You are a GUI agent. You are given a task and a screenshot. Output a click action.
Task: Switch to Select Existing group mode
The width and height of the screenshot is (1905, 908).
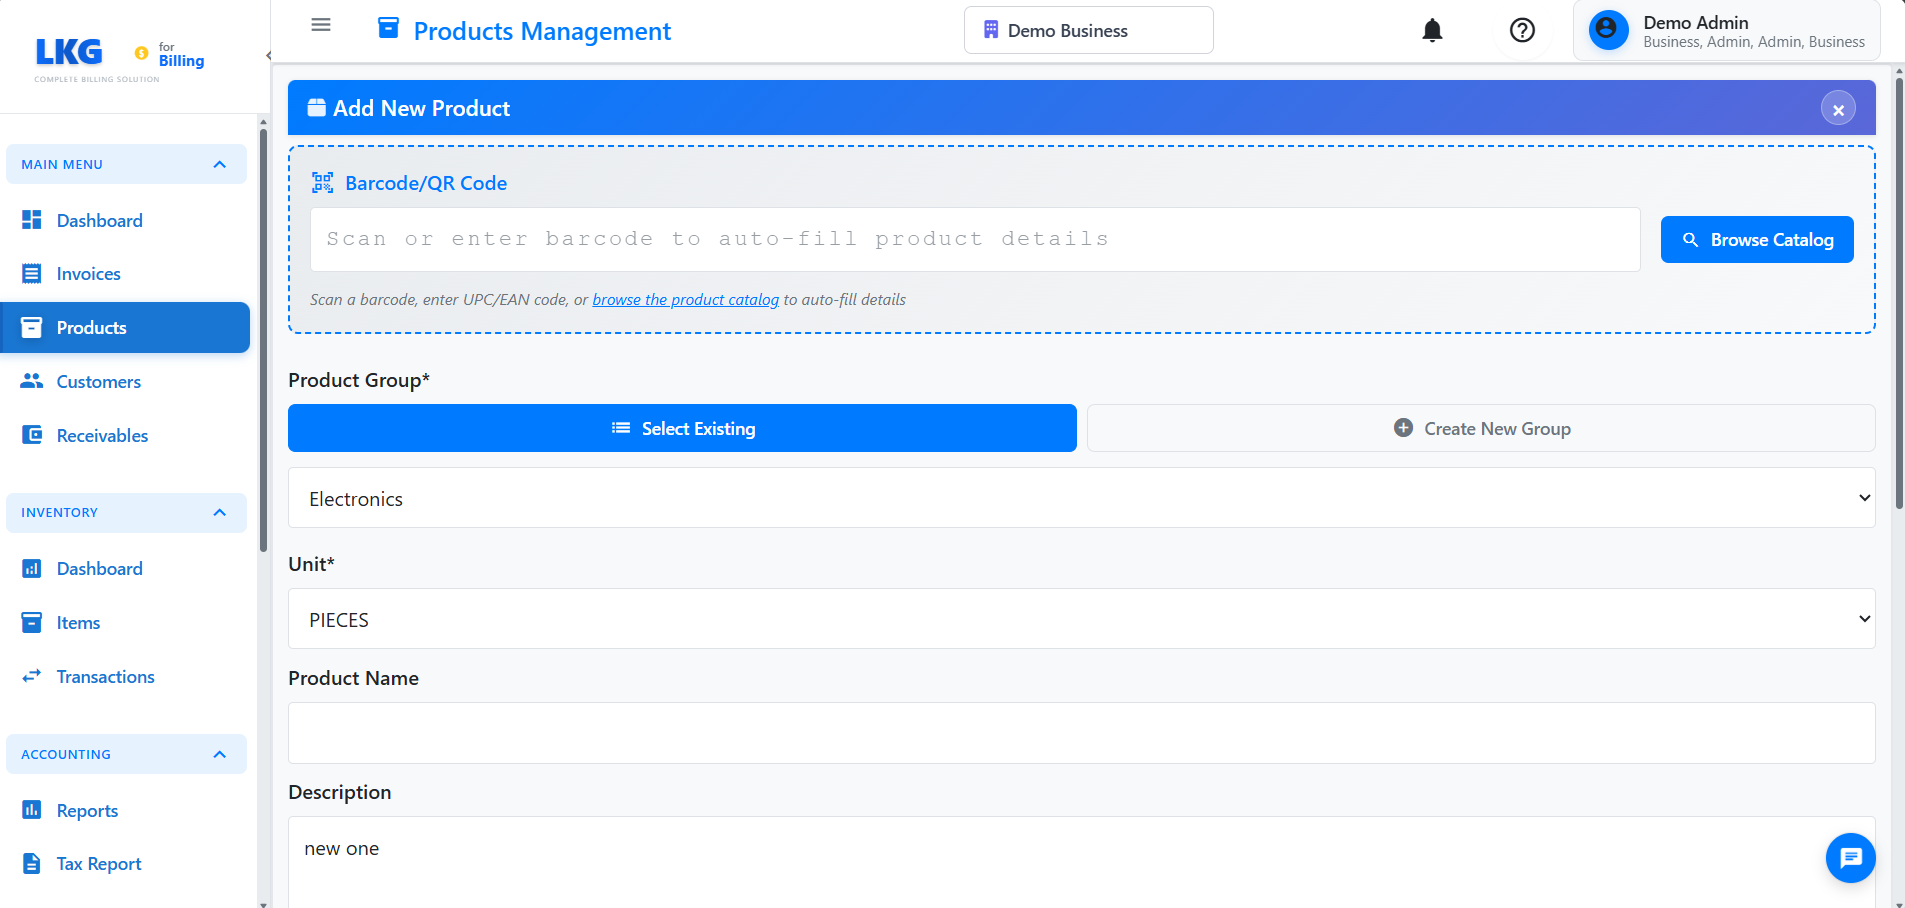(682, 428)
